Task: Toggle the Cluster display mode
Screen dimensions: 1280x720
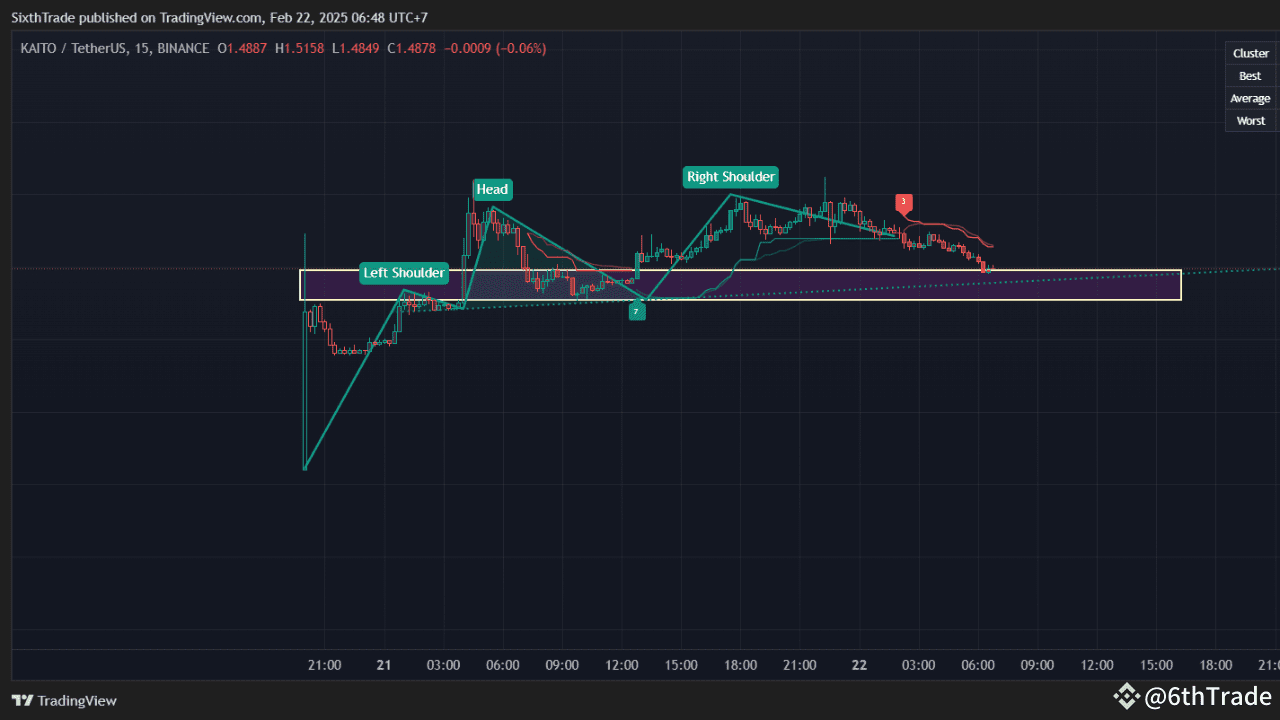Action: 1250,53
